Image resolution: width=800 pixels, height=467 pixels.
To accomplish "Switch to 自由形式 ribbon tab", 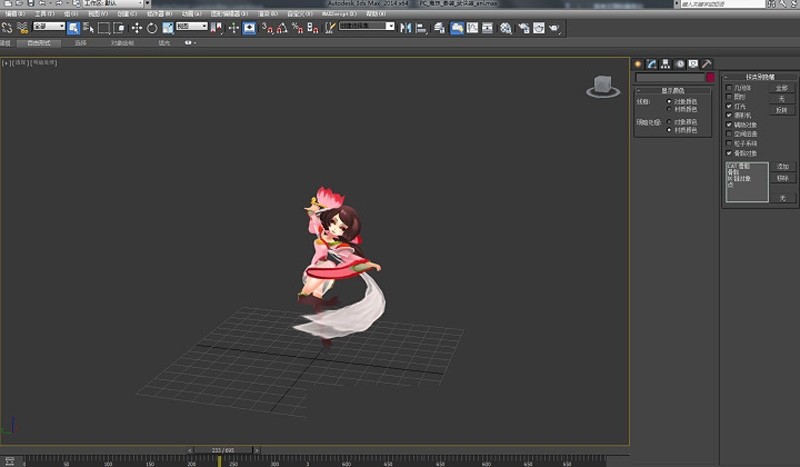I will (x=39, y=43).
